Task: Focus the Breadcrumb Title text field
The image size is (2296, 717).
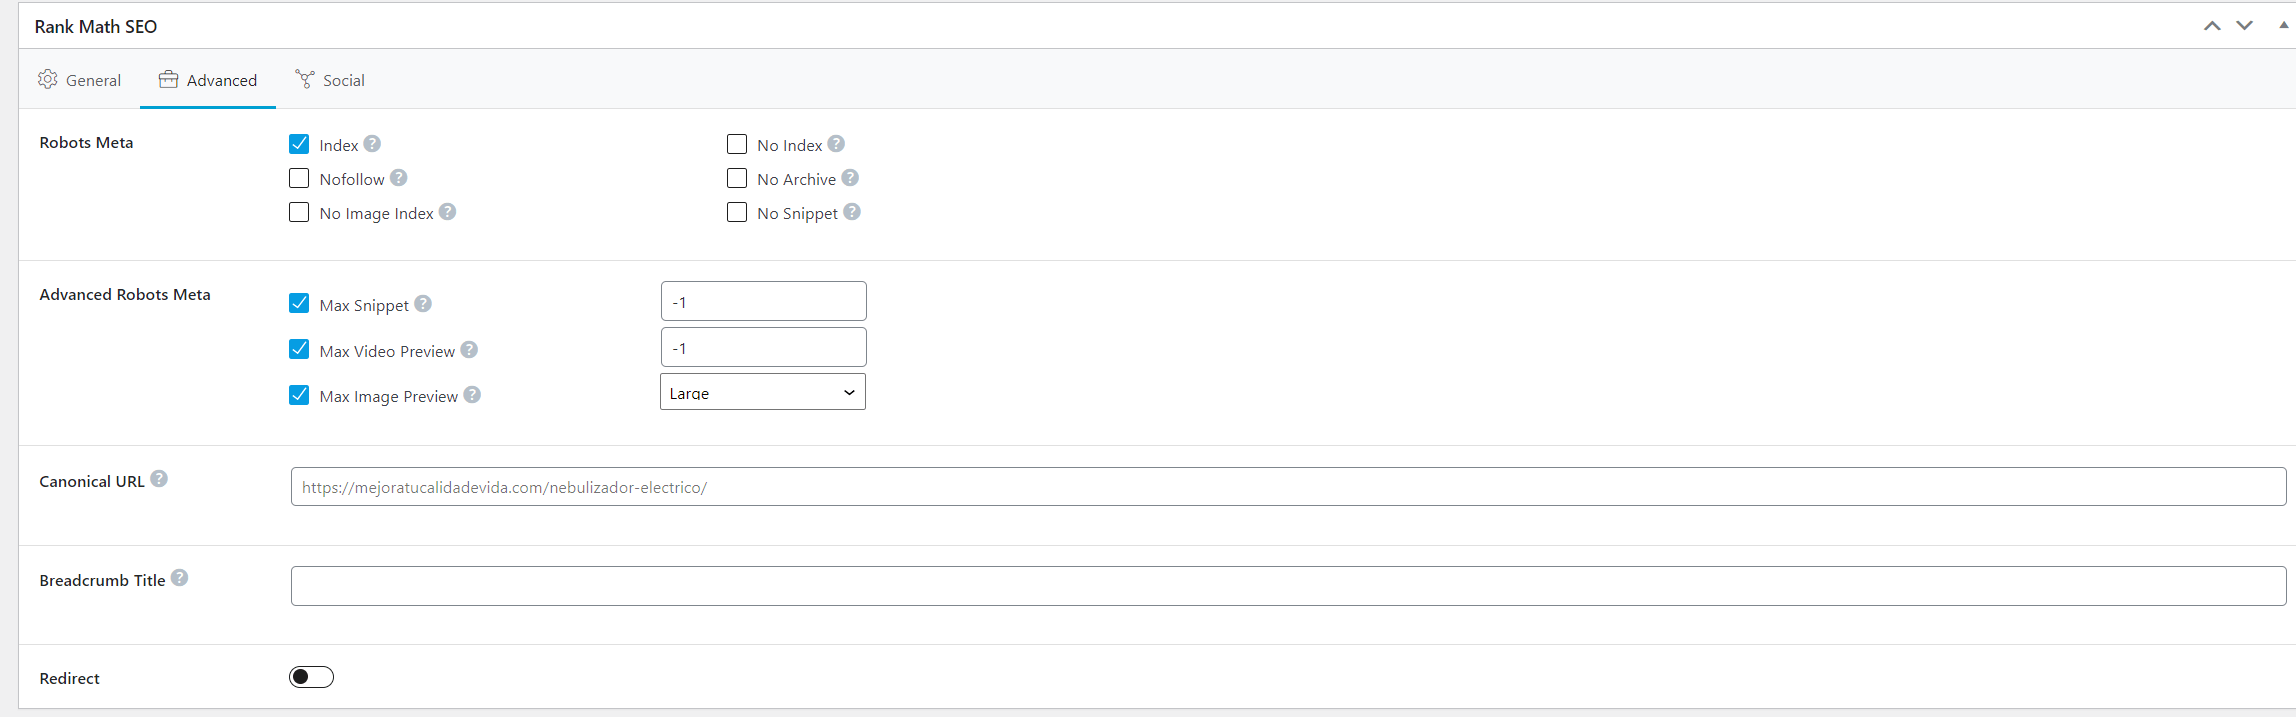Action: [1288, 586]
